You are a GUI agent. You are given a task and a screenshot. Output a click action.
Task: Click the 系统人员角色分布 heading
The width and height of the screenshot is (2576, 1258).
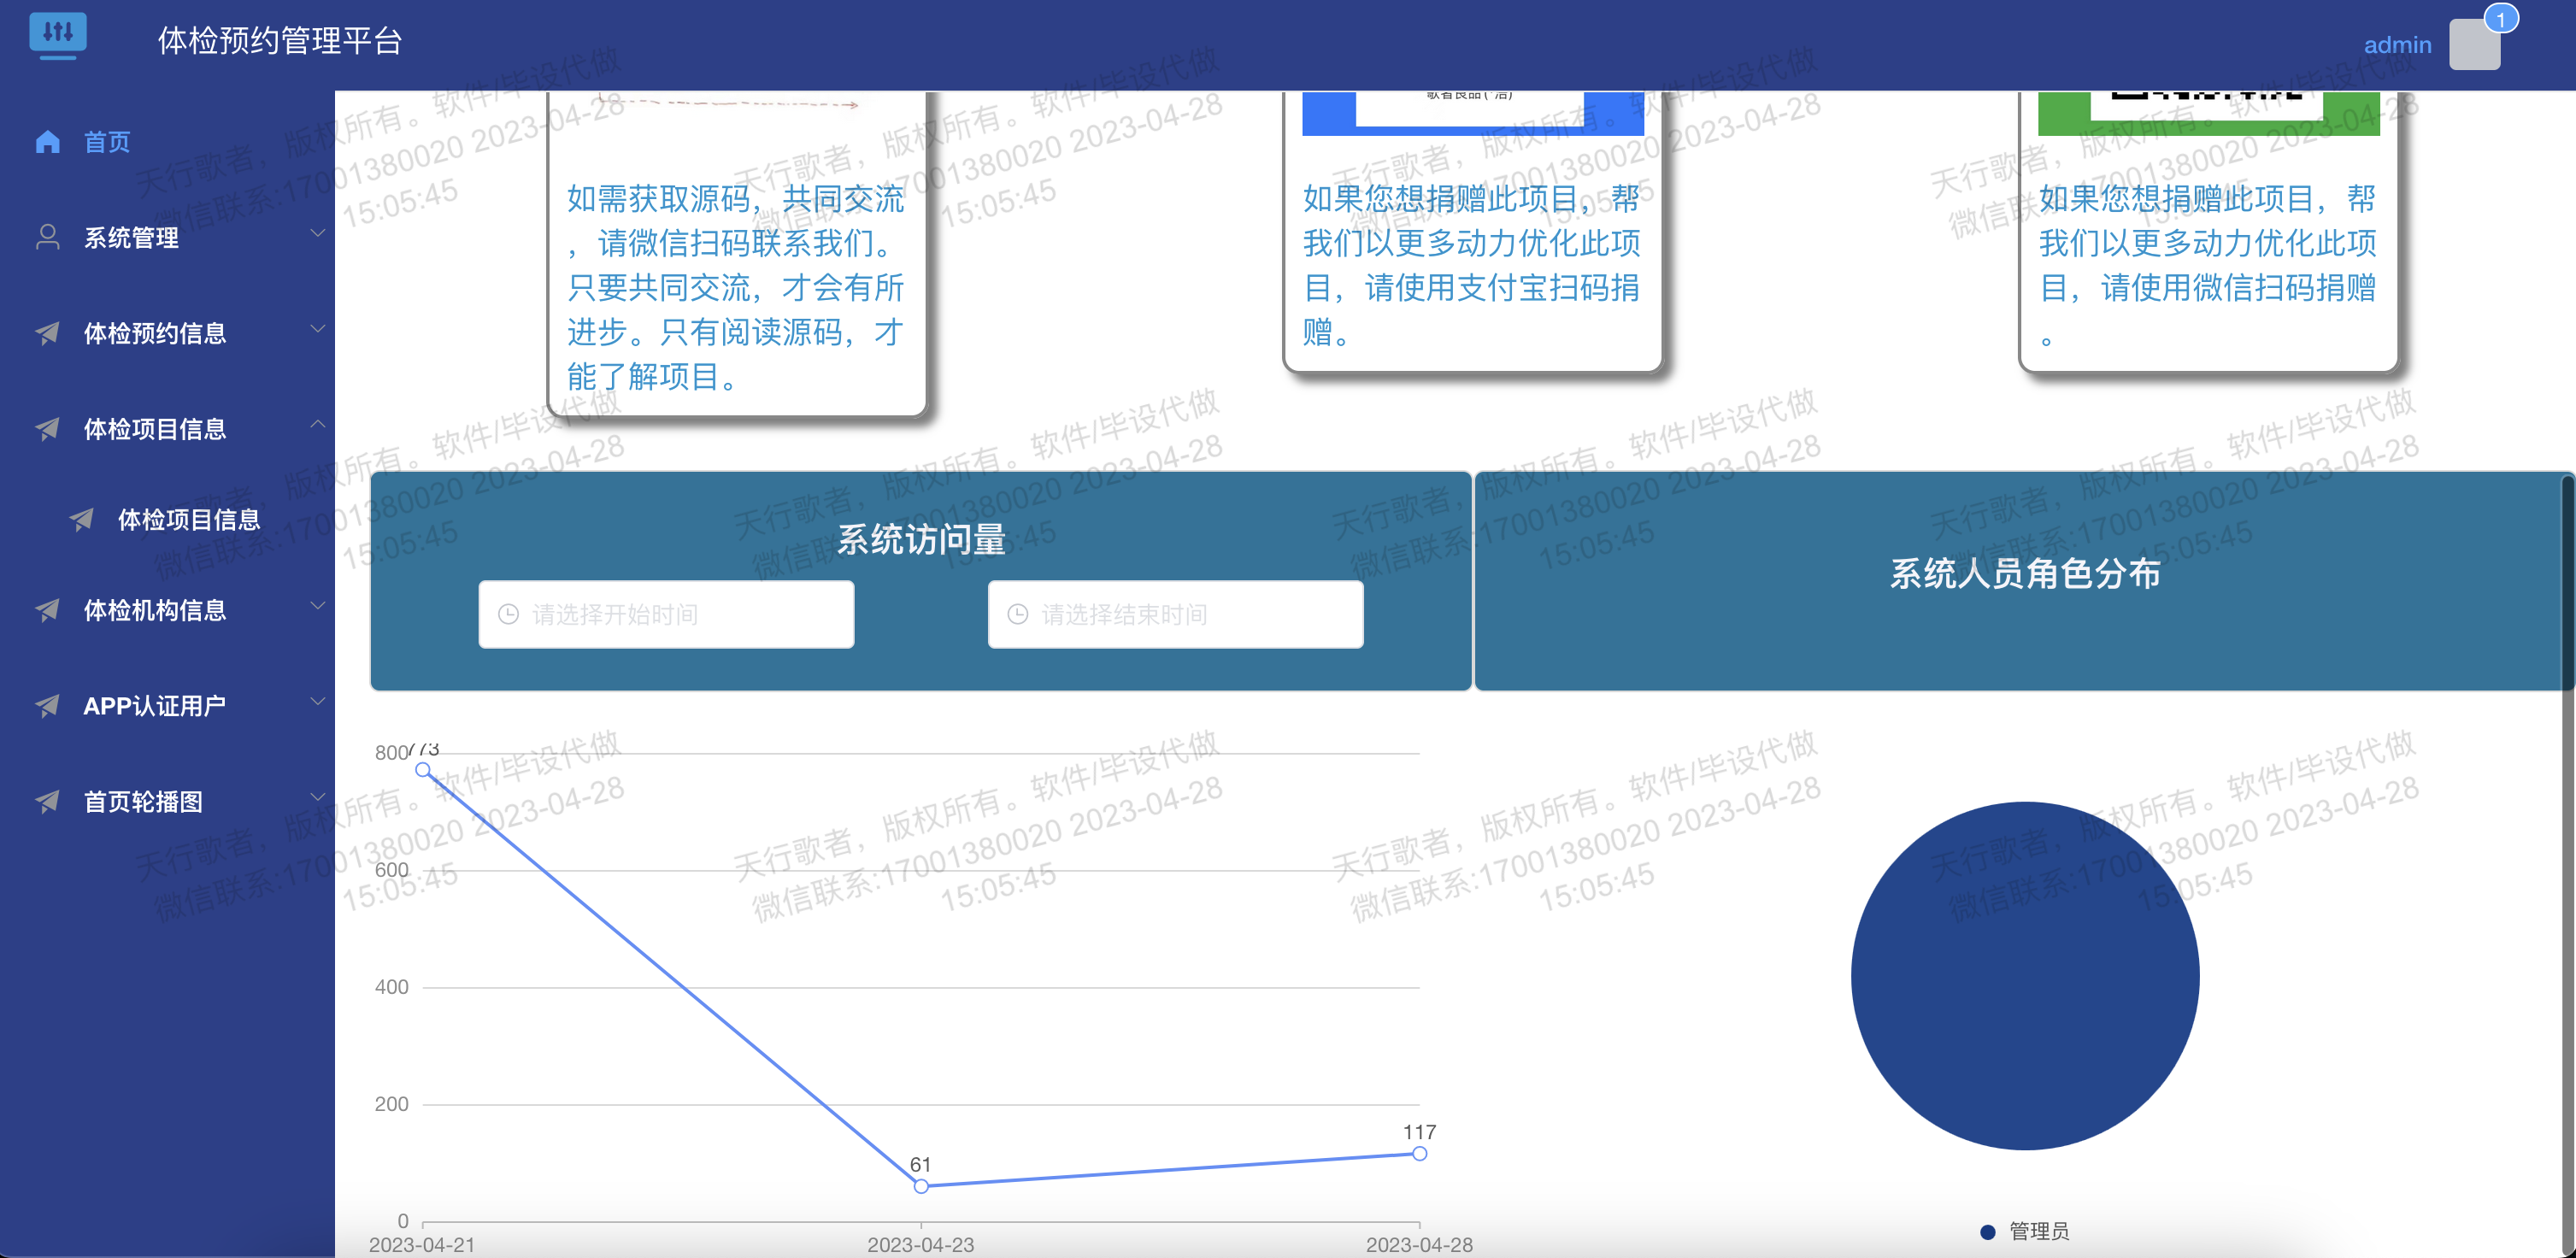[x=2025, y=573]
